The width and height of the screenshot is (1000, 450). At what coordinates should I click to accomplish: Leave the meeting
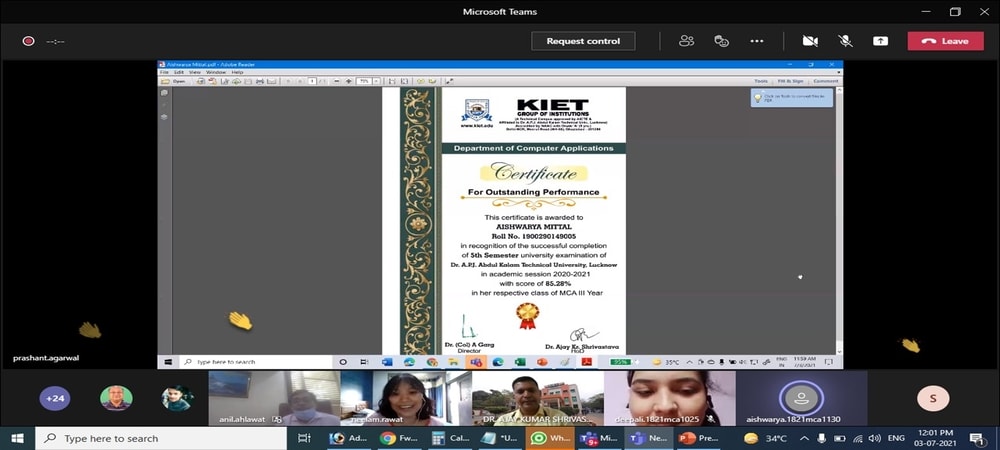(x=945, y=41)
